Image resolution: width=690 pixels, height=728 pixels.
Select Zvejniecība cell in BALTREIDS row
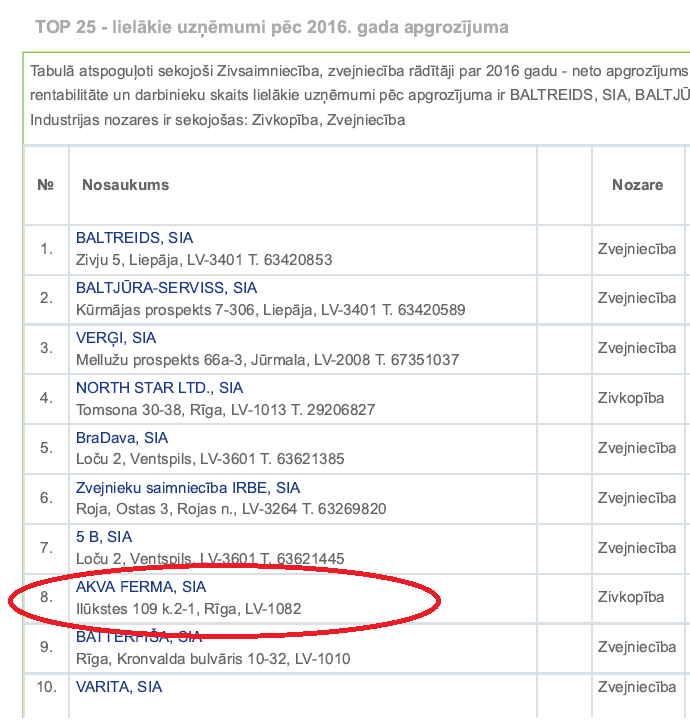click(x=637, y=249)
